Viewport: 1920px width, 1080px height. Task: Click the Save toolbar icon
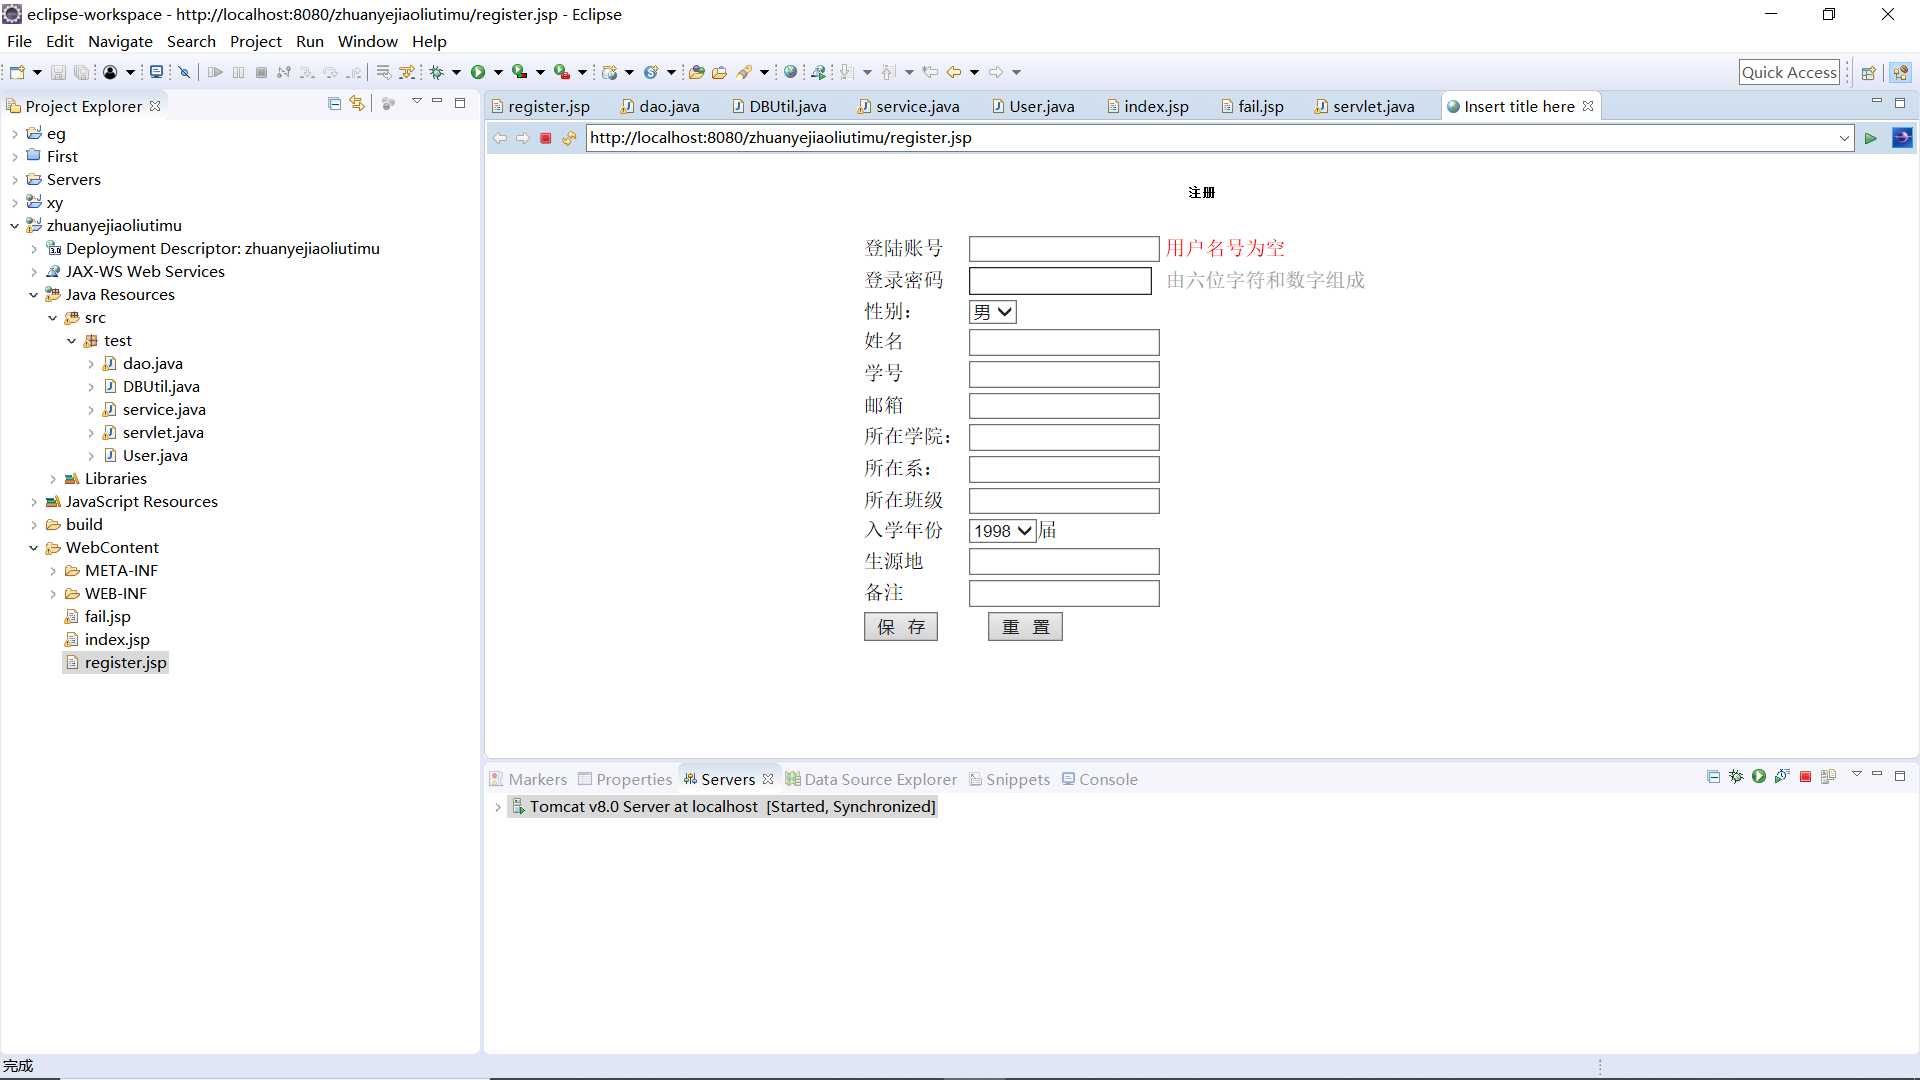pyautogui.click(x=58, y=72)
